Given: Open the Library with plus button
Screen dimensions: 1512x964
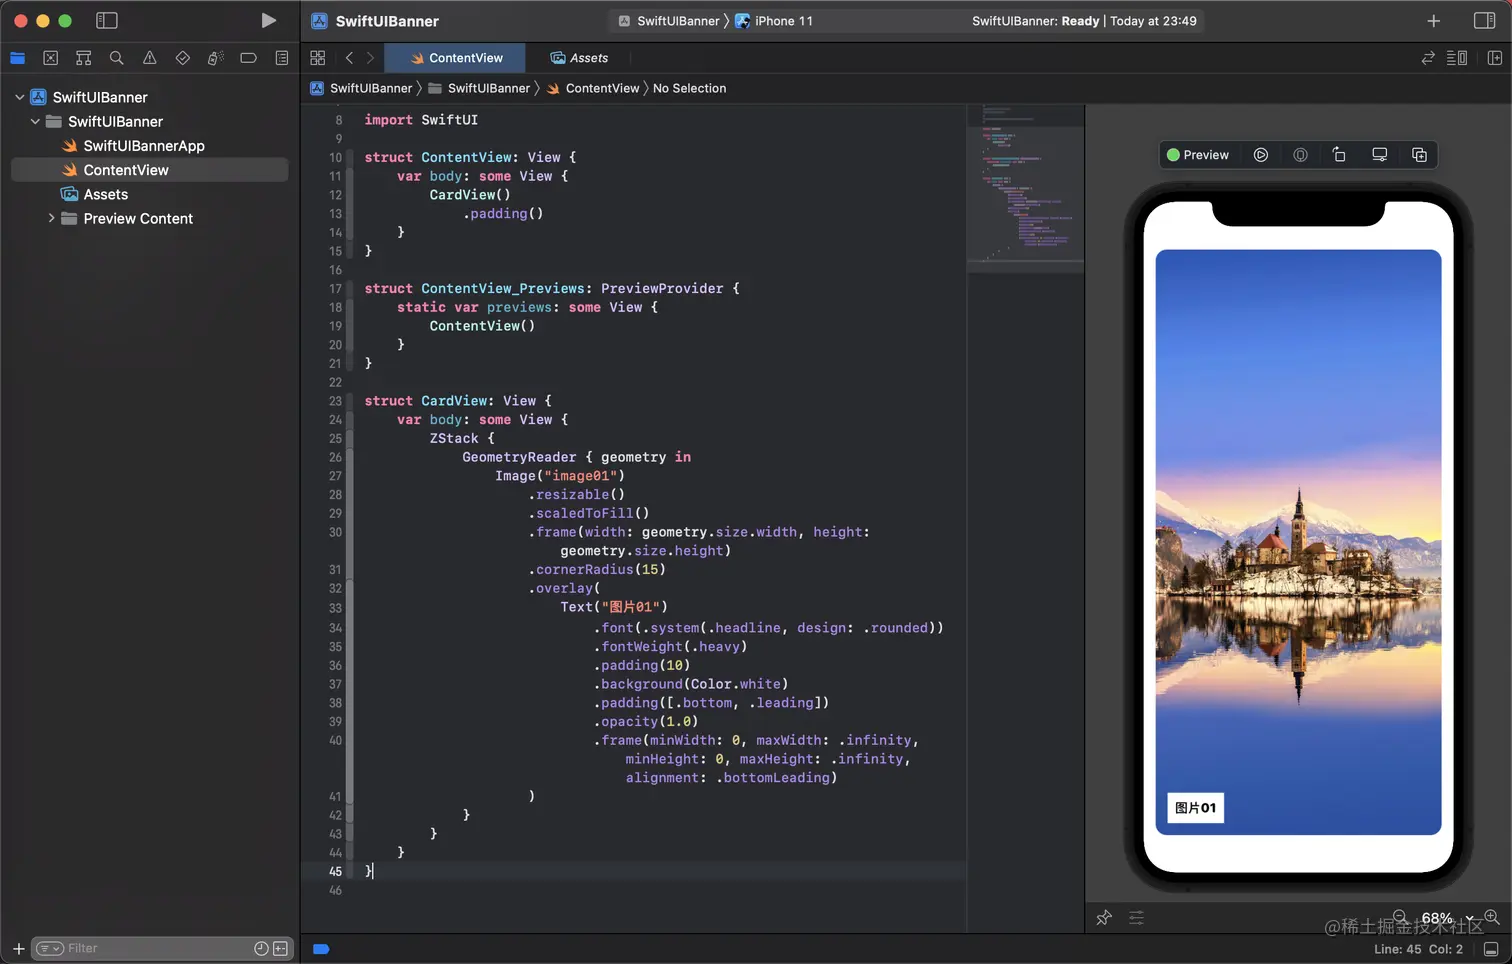Looking at the screenshot, I should [x=1433, y=20].
